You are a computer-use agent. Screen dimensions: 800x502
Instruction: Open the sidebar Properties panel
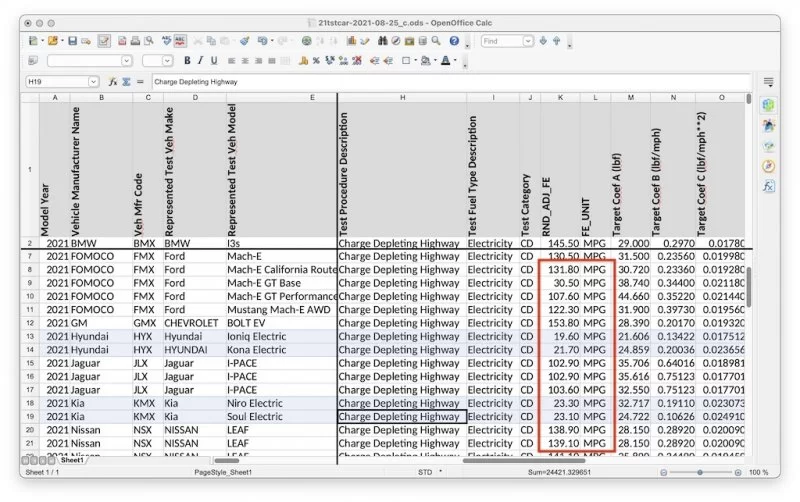768,105
